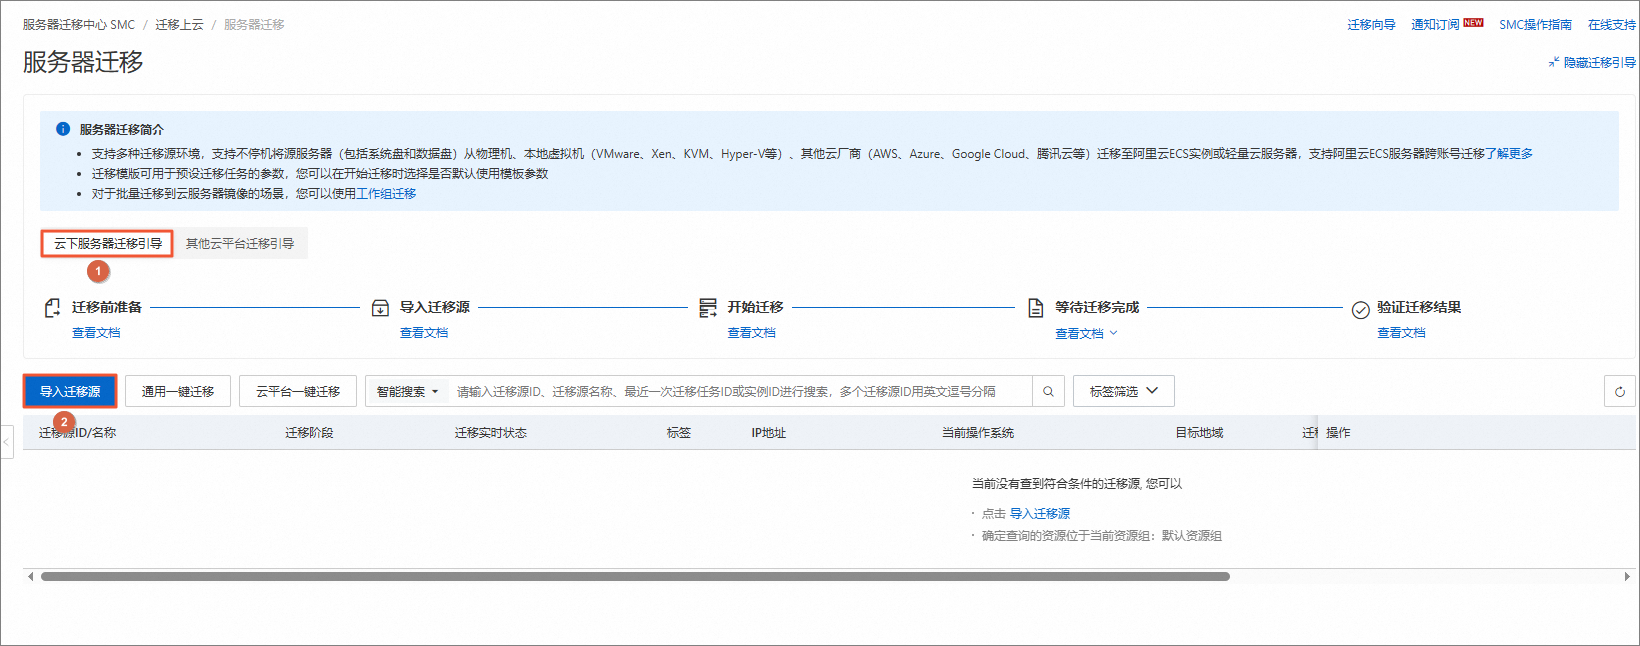
Task: Click the 导入迁移源 step icon
Action: pyautogui.click(x=380, y=308)
